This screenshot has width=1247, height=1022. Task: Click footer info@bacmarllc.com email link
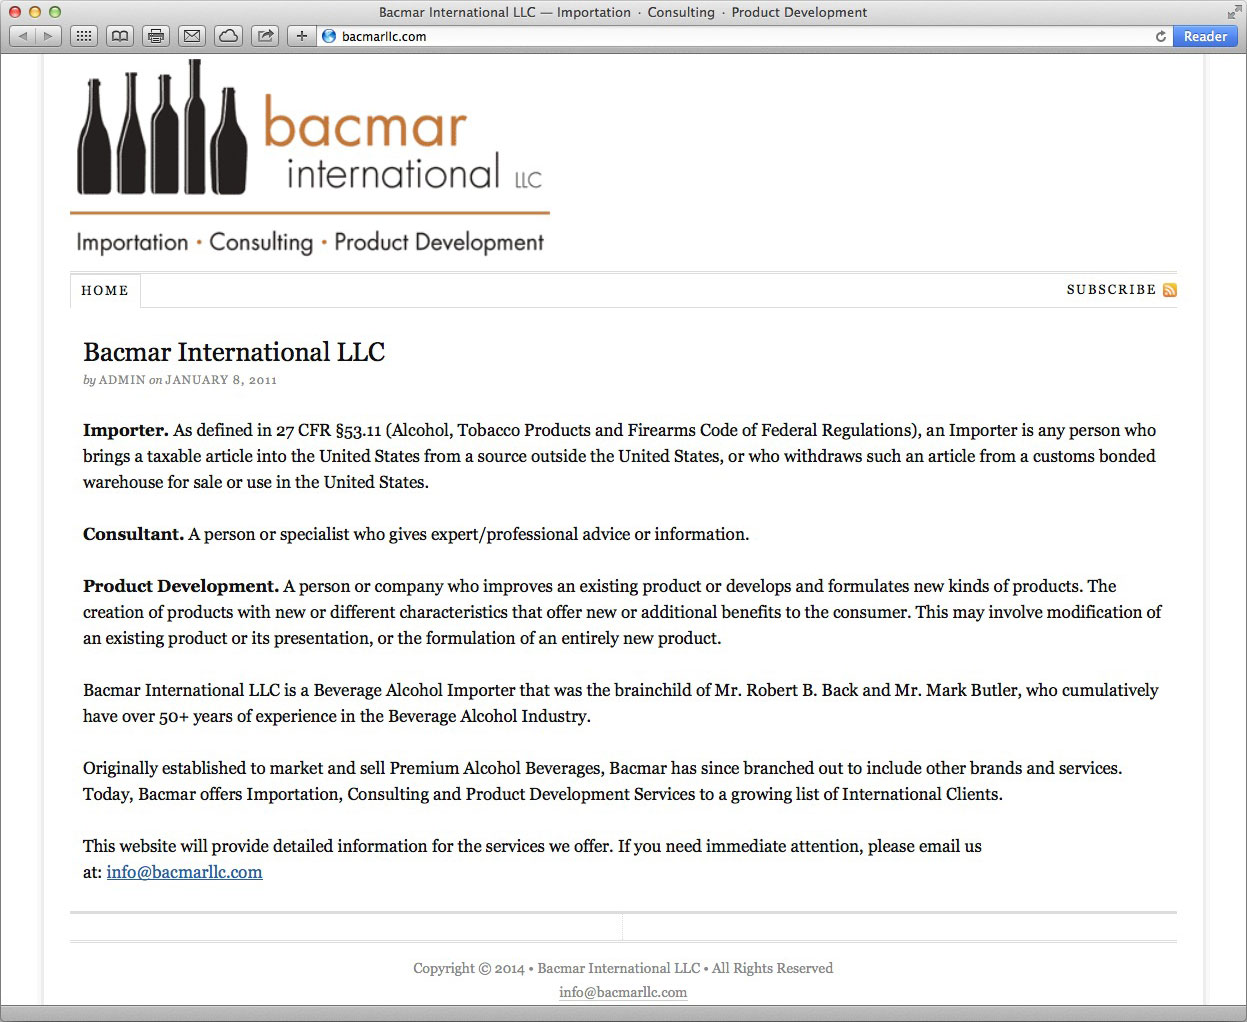(623, 992)
